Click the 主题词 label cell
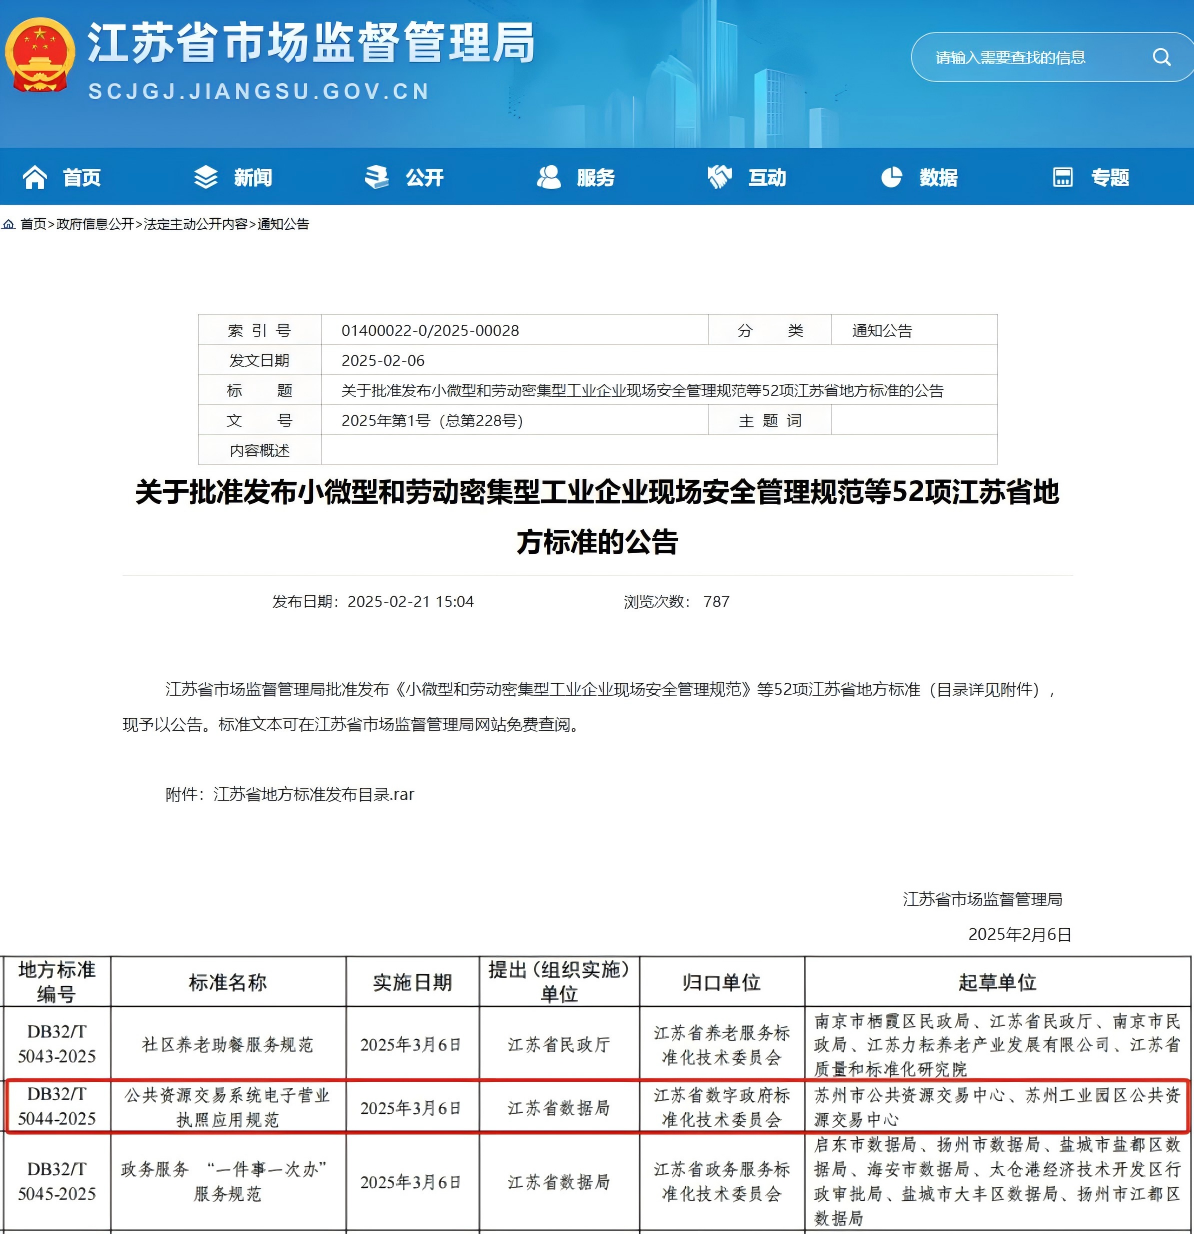1194x1234 pixels. tap(770, 421)
